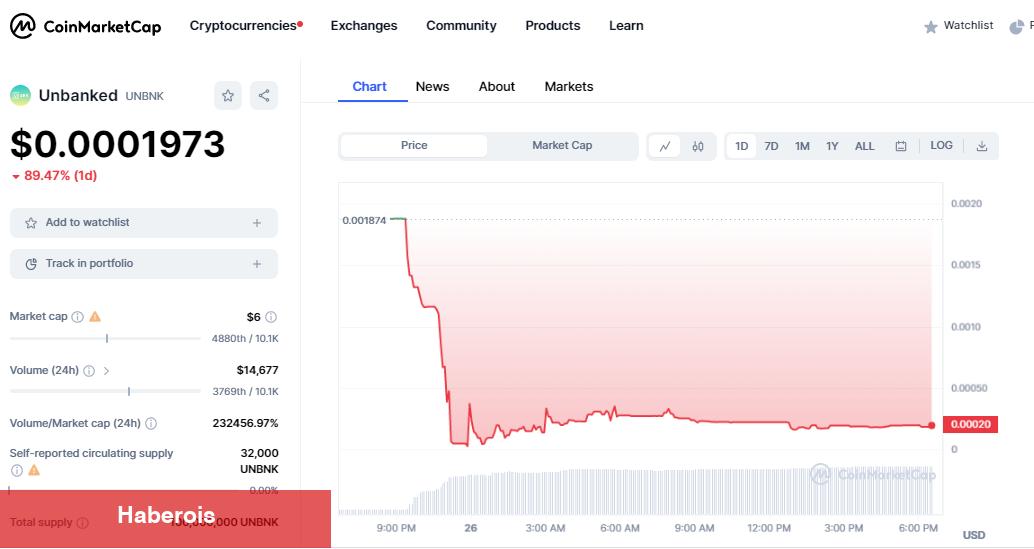
Task: Set chart range to ALL
Action: tap(865, 146)
